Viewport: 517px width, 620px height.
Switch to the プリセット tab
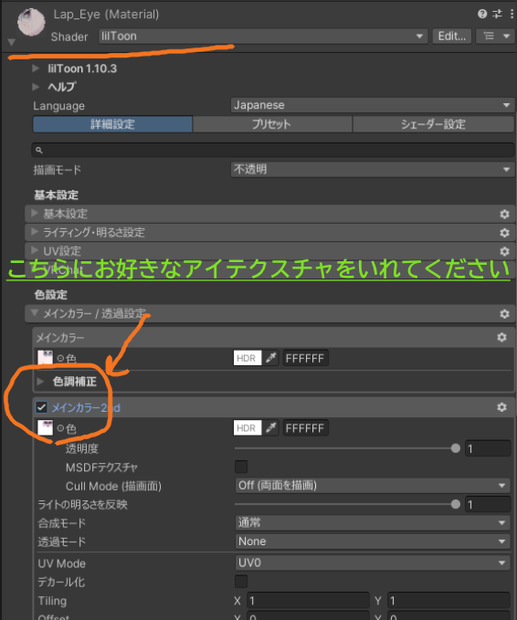tap(272, 124)
